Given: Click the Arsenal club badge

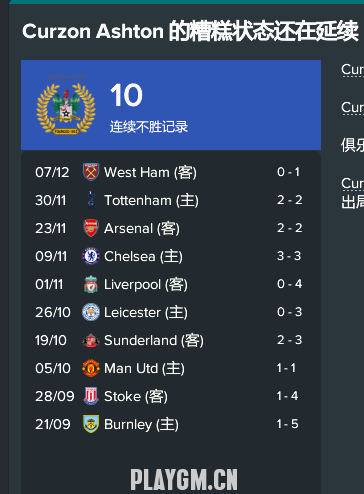Looking at the screenshot, I should 91,228.
